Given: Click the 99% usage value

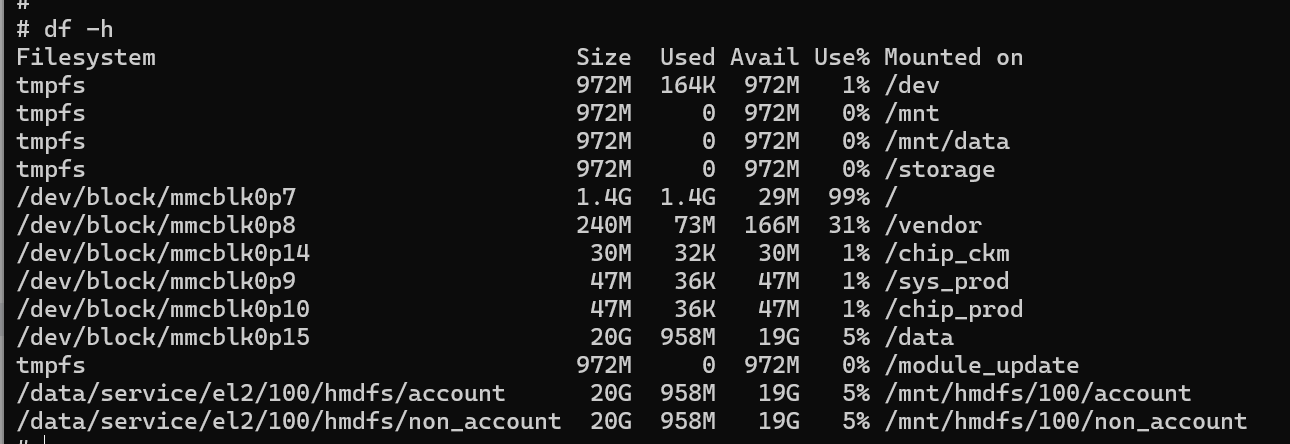Looking at the screenshot, I should point(848,197).
